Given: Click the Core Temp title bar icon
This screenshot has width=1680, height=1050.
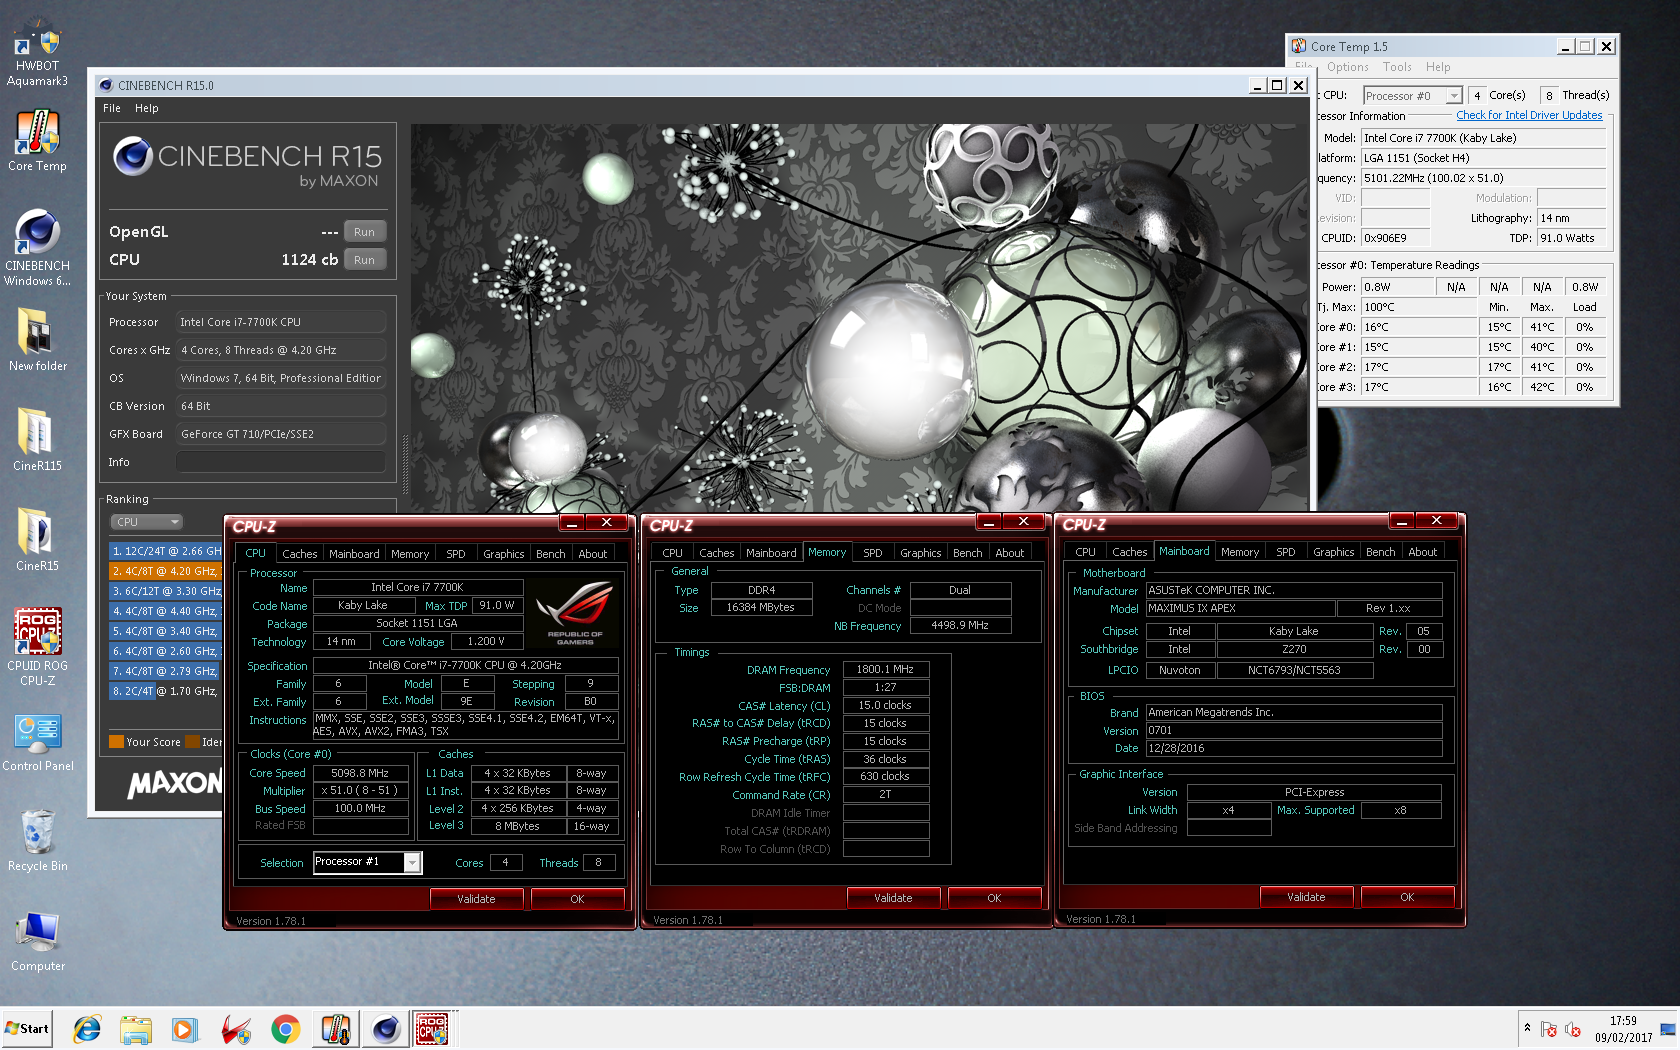Looking at the screenshot, I should click(1299, 46).
